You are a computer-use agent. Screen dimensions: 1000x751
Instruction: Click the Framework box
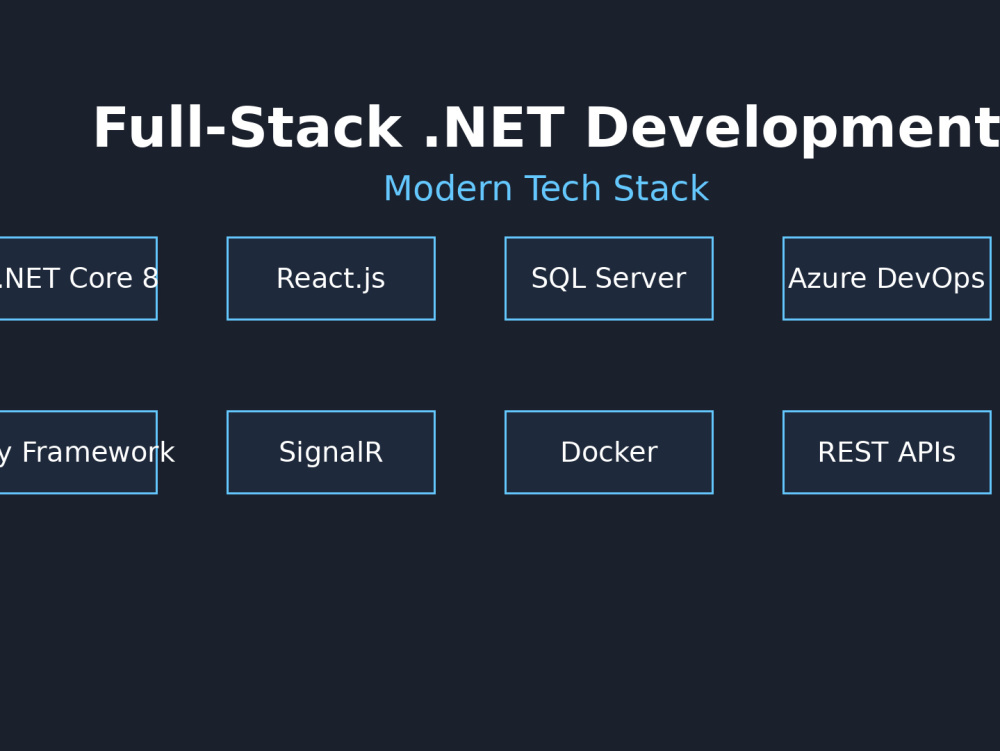pyautogui.click(x=78, y=453)
